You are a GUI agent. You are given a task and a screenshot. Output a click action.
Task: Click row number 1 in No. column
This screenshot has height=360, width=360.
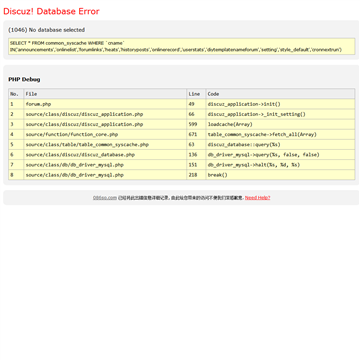(x=16, y=104)
